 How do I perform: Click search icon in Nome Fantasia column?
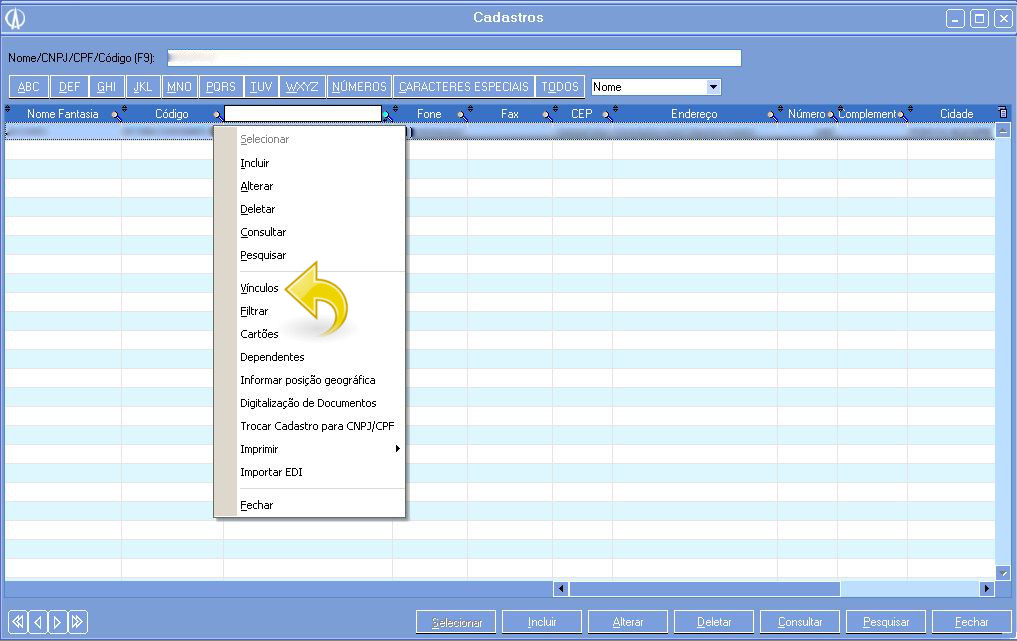pyautogui.click(x=115, y=115)
